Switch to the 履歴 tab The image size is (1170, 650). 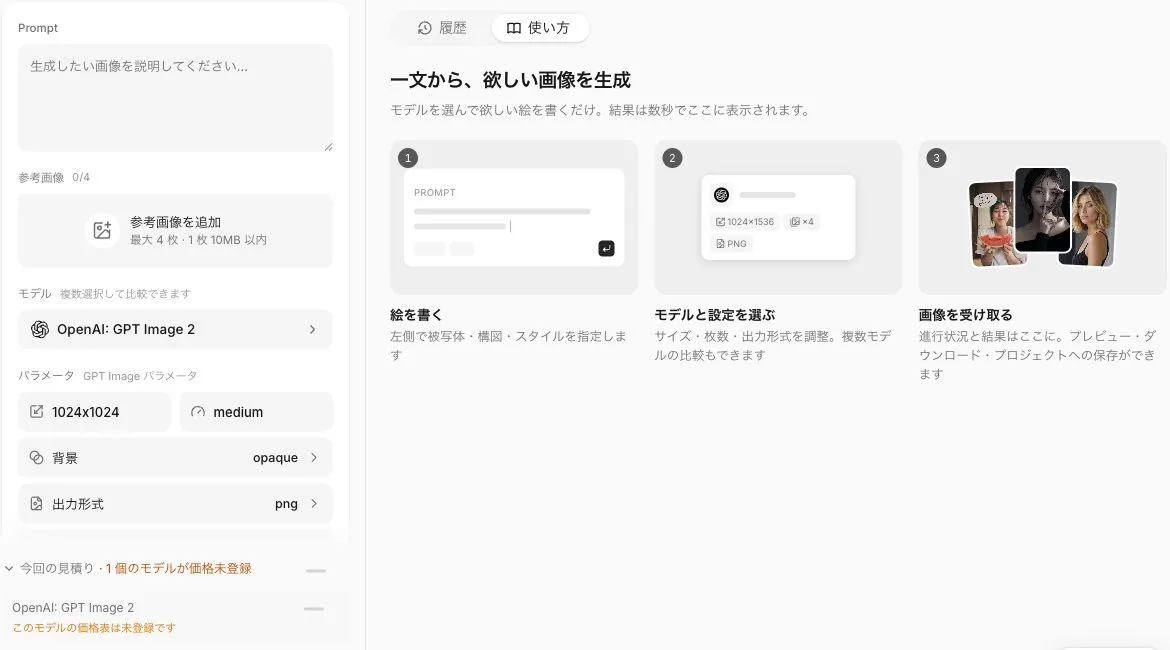point(442,28)
